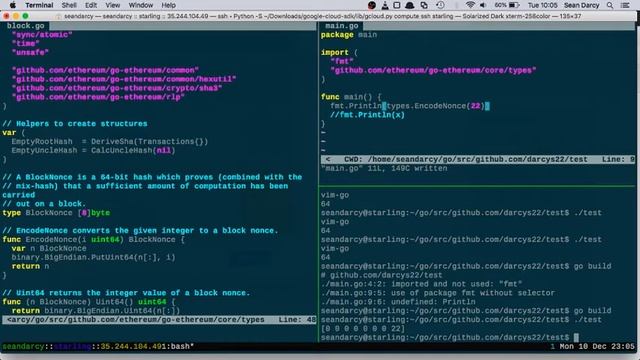
Task: Click the 'type BlockNonce [8]byte' line
Action: point(56,213)
